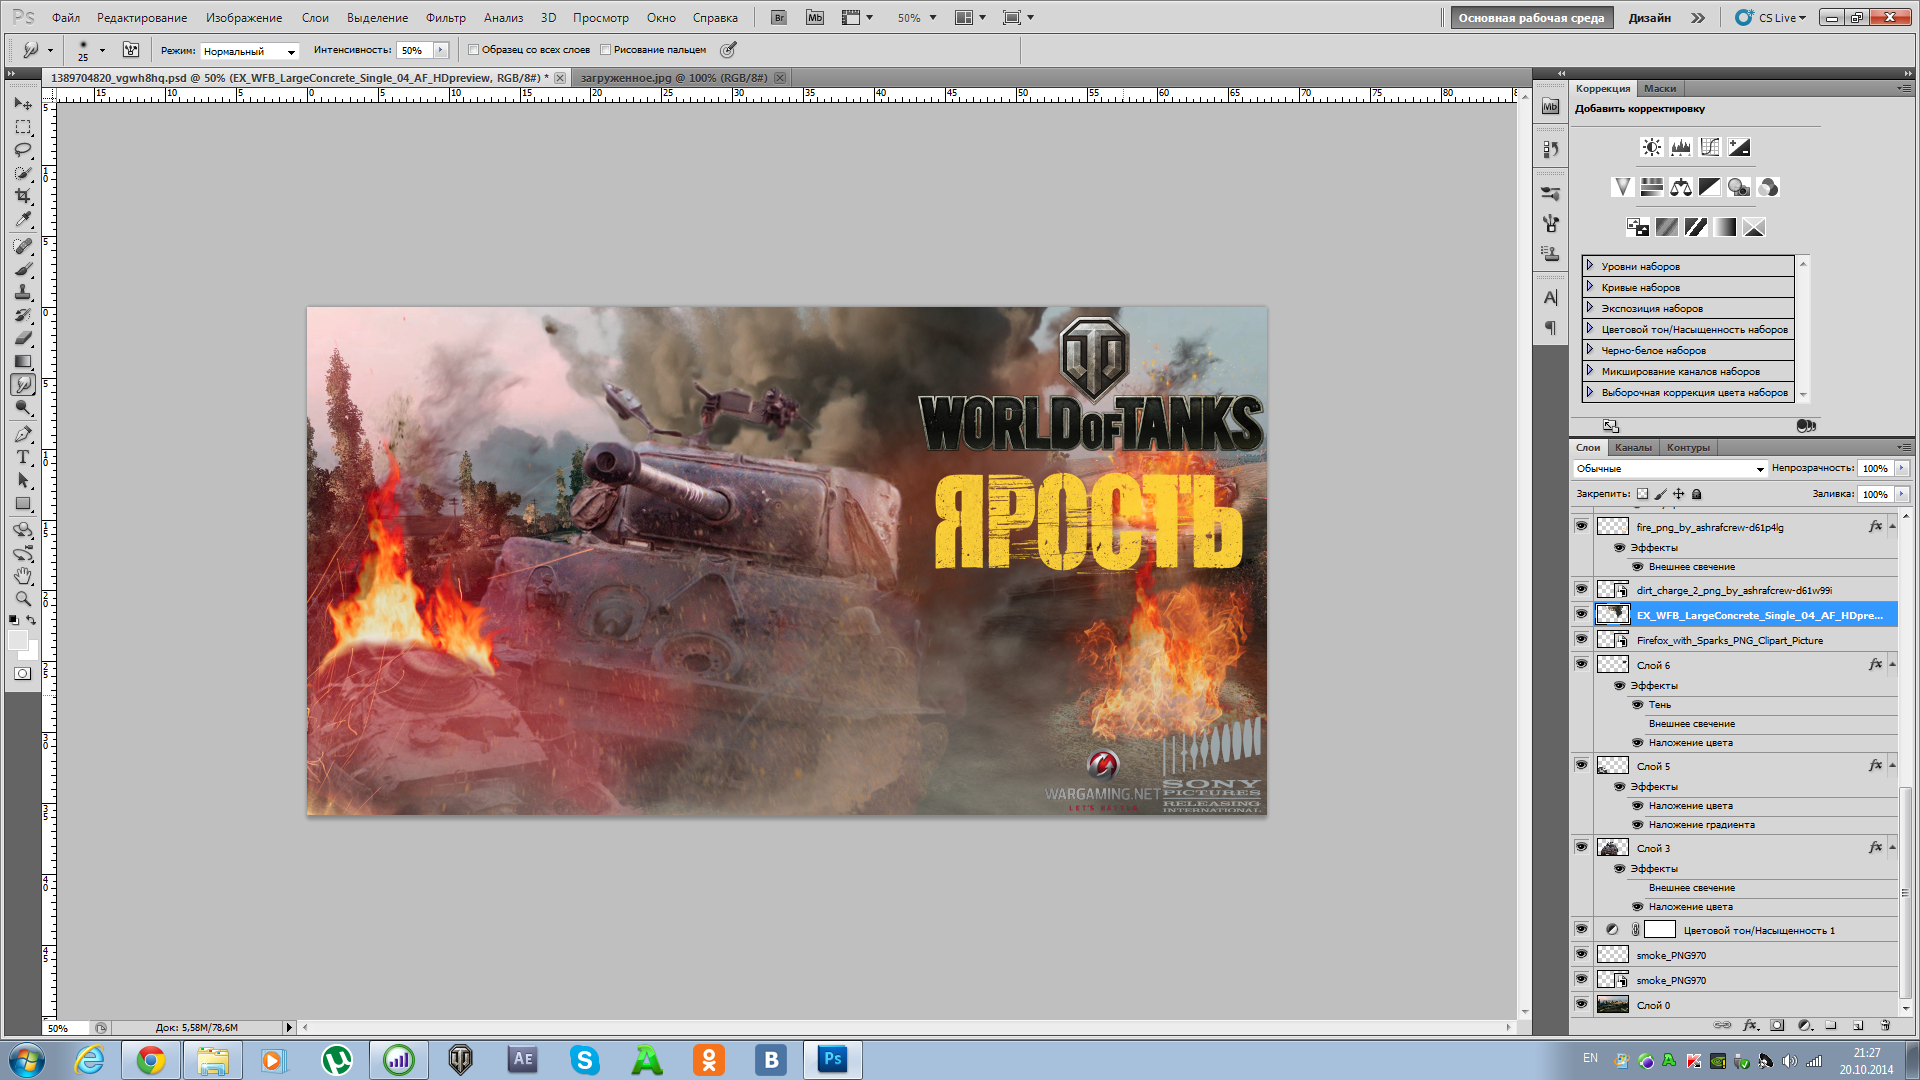Select the Gradient tool

[x=23, y=361]
